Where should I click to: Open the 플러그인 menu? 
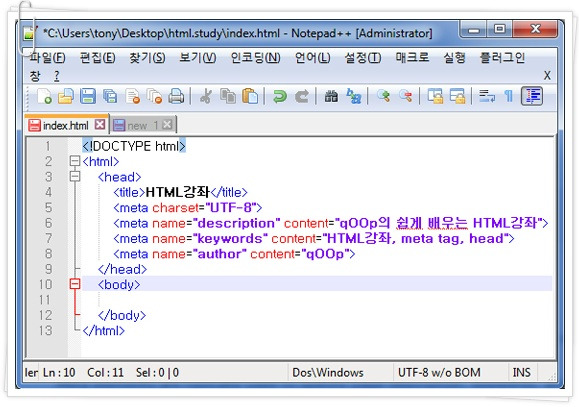[502, 58]
